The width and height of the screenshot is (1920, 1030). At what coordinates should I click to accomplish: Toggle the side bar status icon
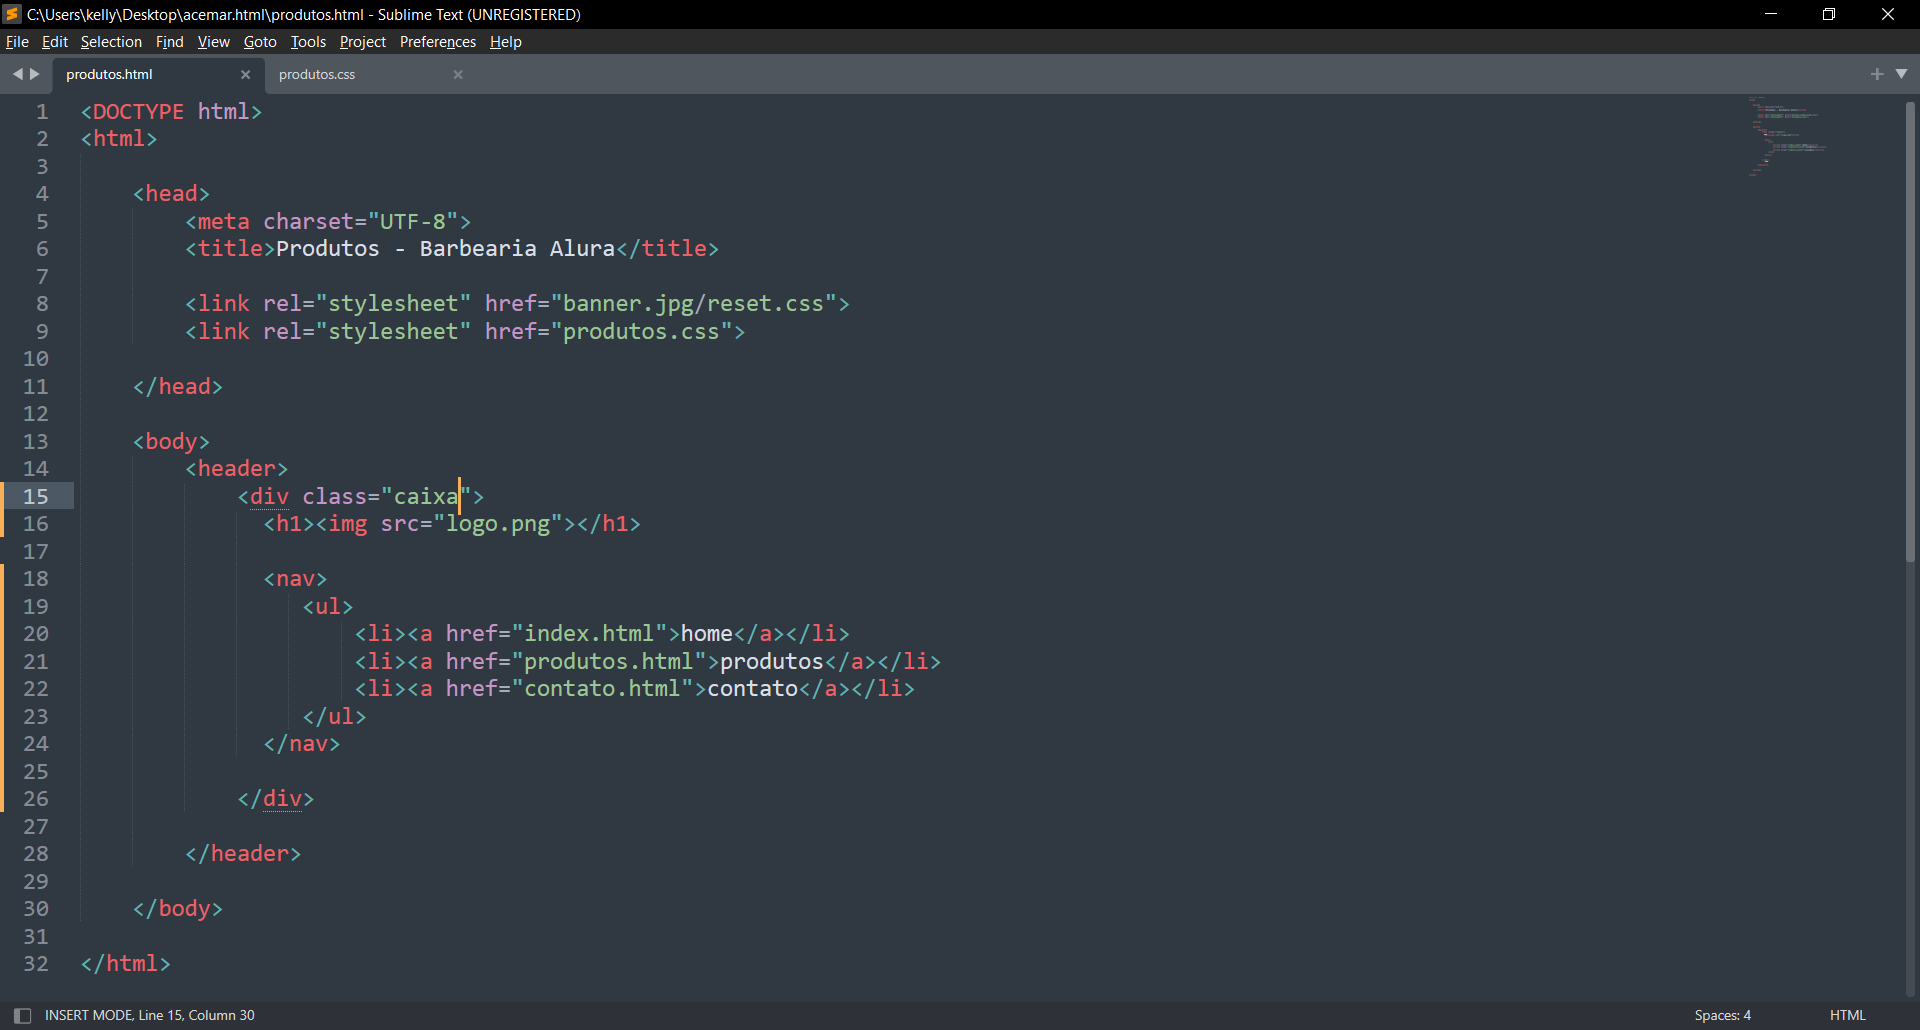pos(23,1015)
